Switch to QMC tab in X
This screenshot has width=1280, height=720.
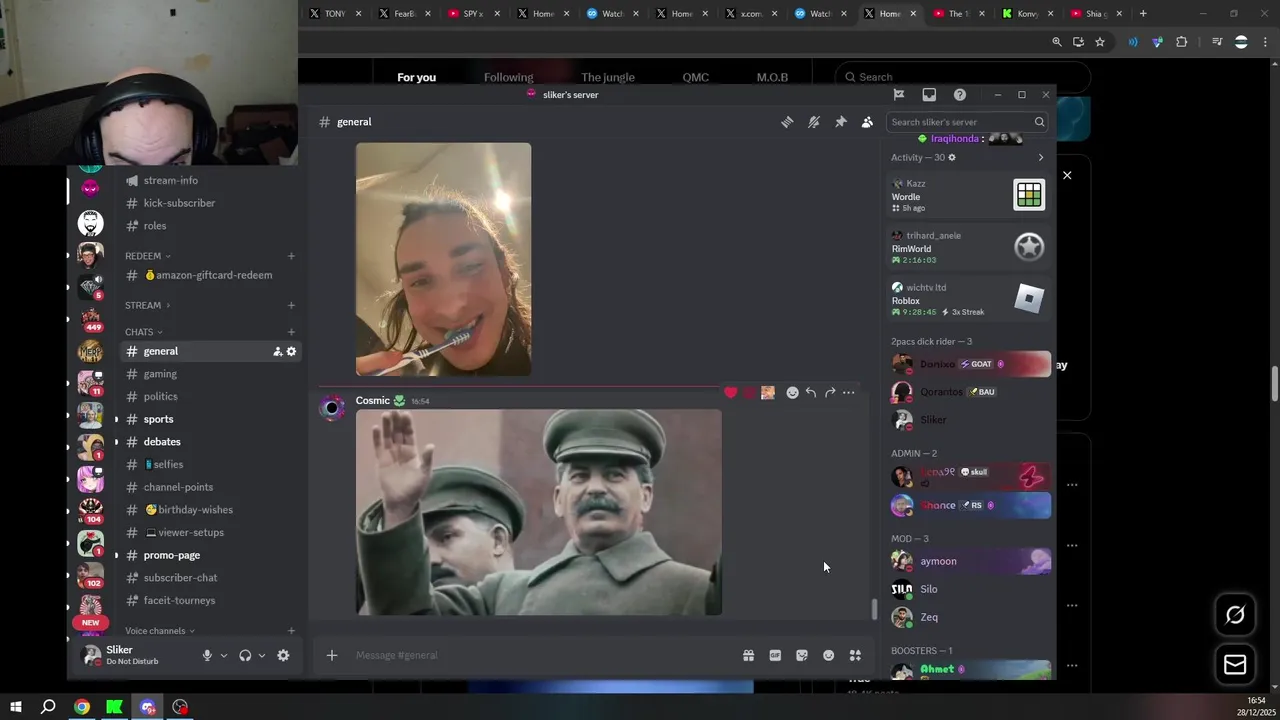pos(695,77)
